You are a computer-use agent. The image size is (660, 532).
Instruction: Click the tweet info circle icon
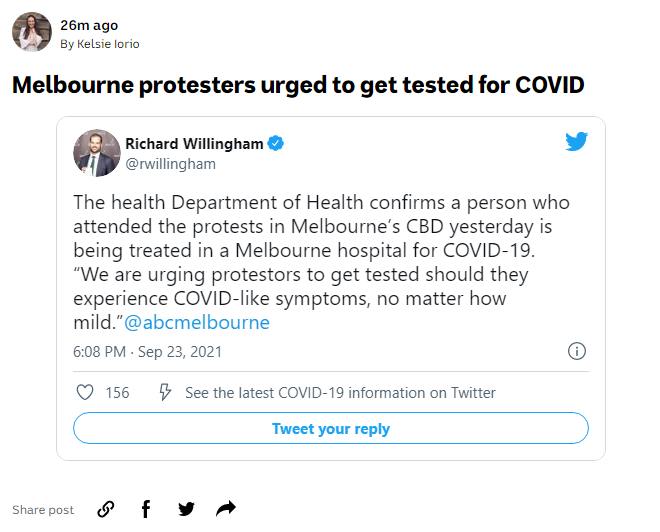[x=576, y=351]
